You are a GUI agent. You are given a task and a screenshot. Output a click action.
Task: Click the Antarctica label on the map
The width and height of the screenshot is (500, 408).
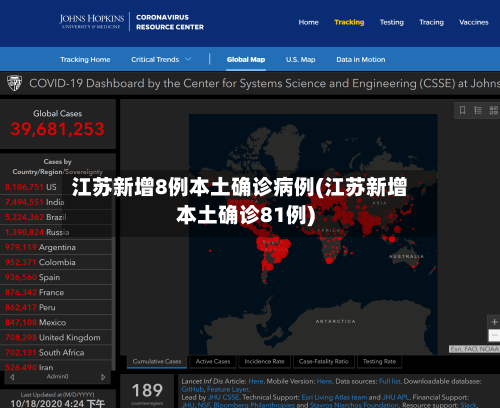[x=335, y=321]
